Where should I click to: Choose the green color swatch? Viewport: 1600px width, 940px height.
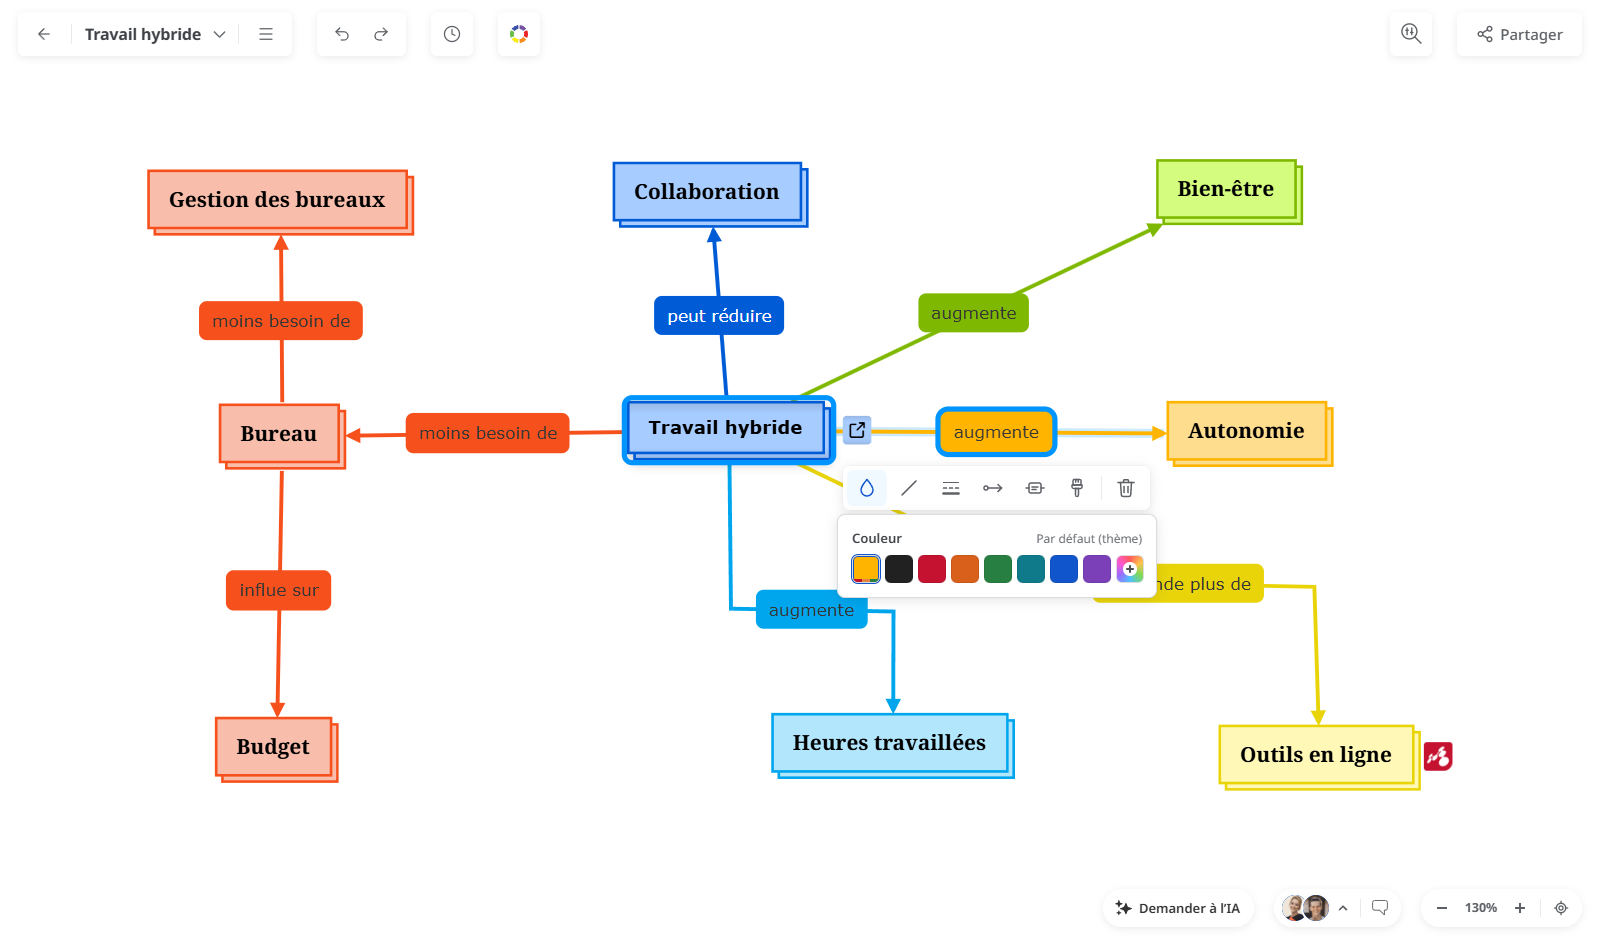[x=998, y=569]
